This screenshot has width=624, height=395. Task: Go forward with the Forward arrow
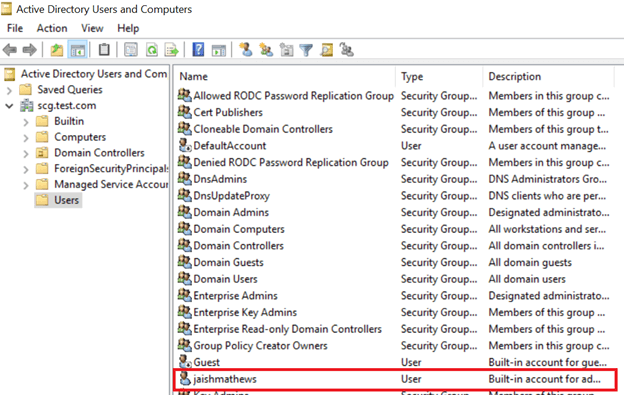(30, 50)
